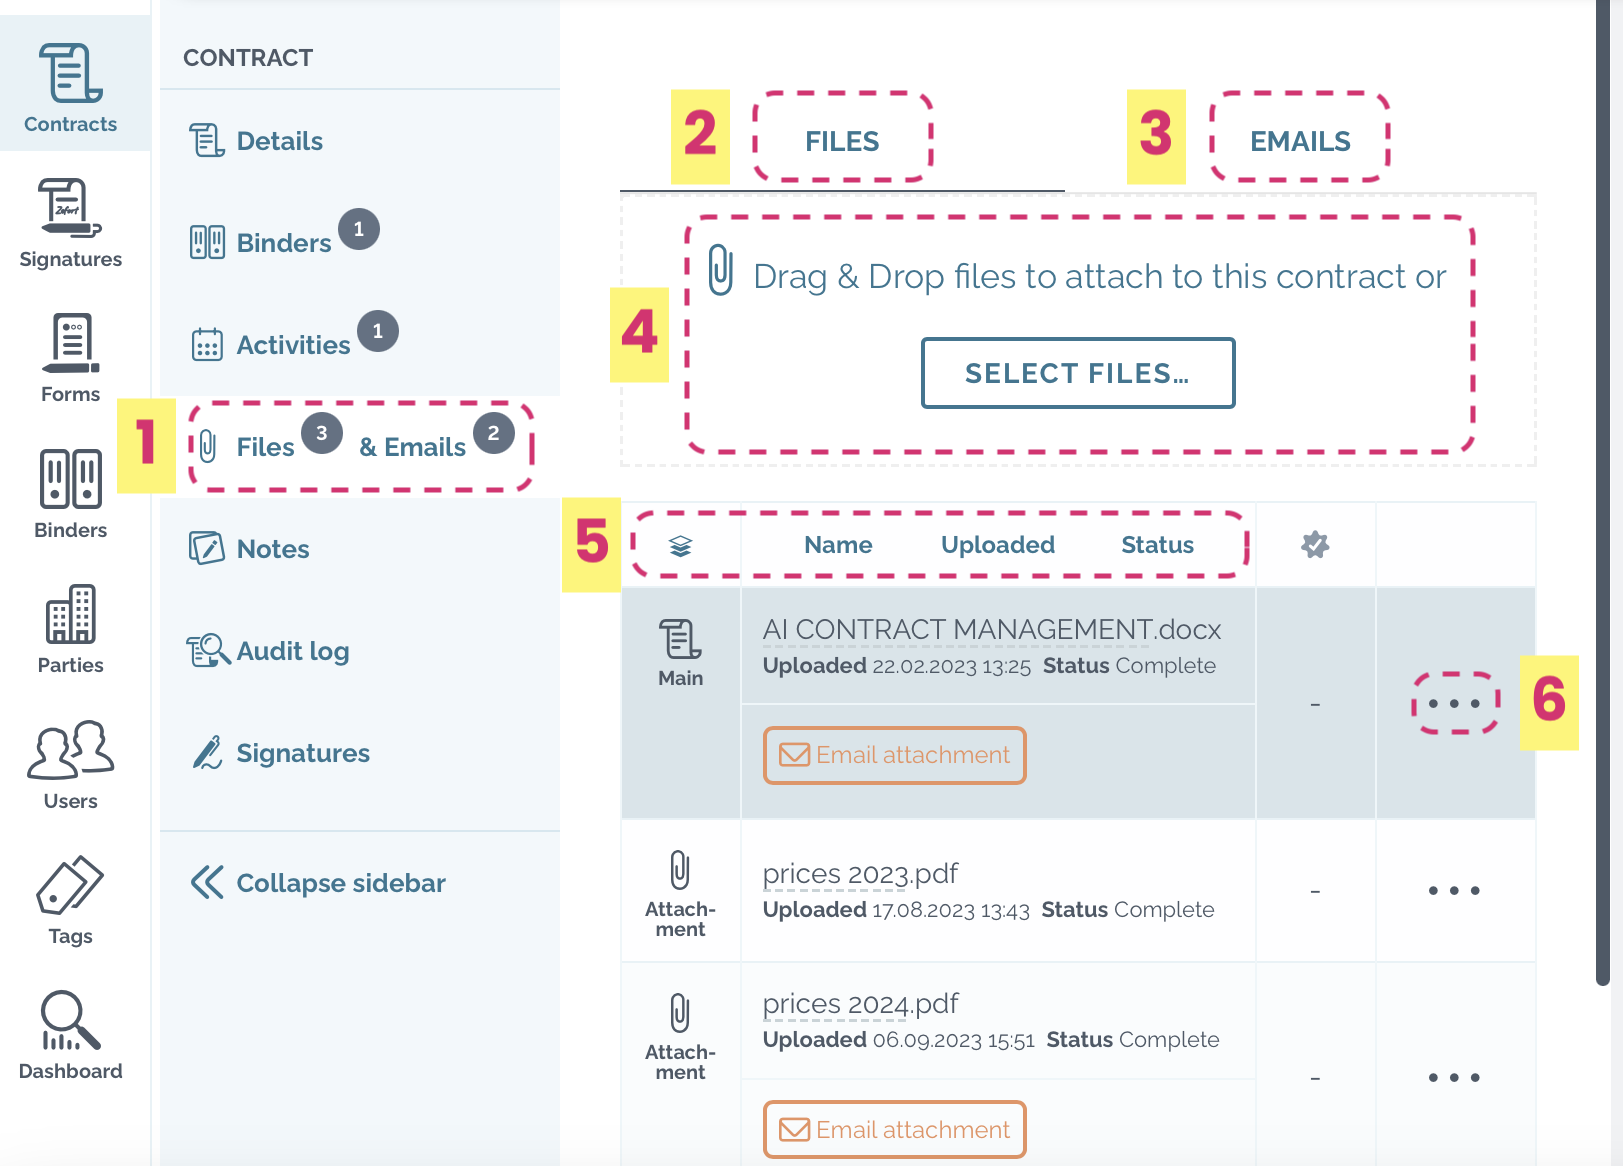
Task: Open Binders in the main navigation
Action: (x=70, y=494)
